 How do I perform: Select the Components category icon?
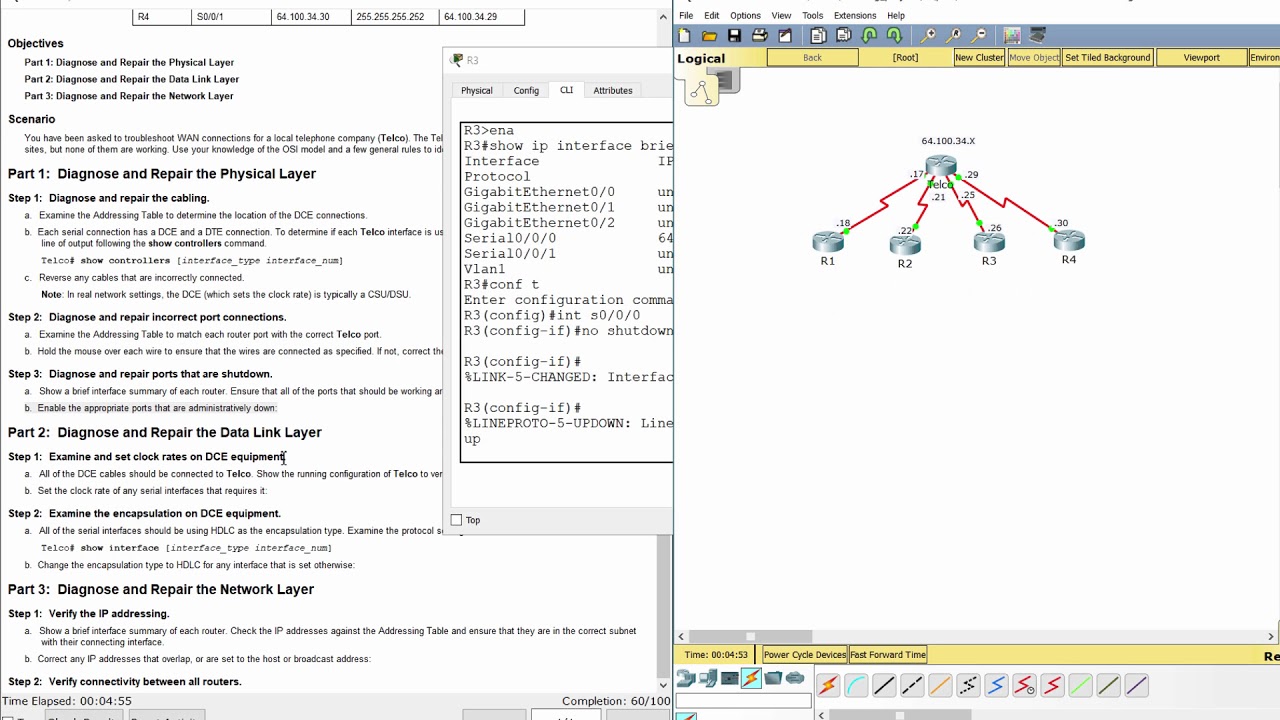[729, 679]
